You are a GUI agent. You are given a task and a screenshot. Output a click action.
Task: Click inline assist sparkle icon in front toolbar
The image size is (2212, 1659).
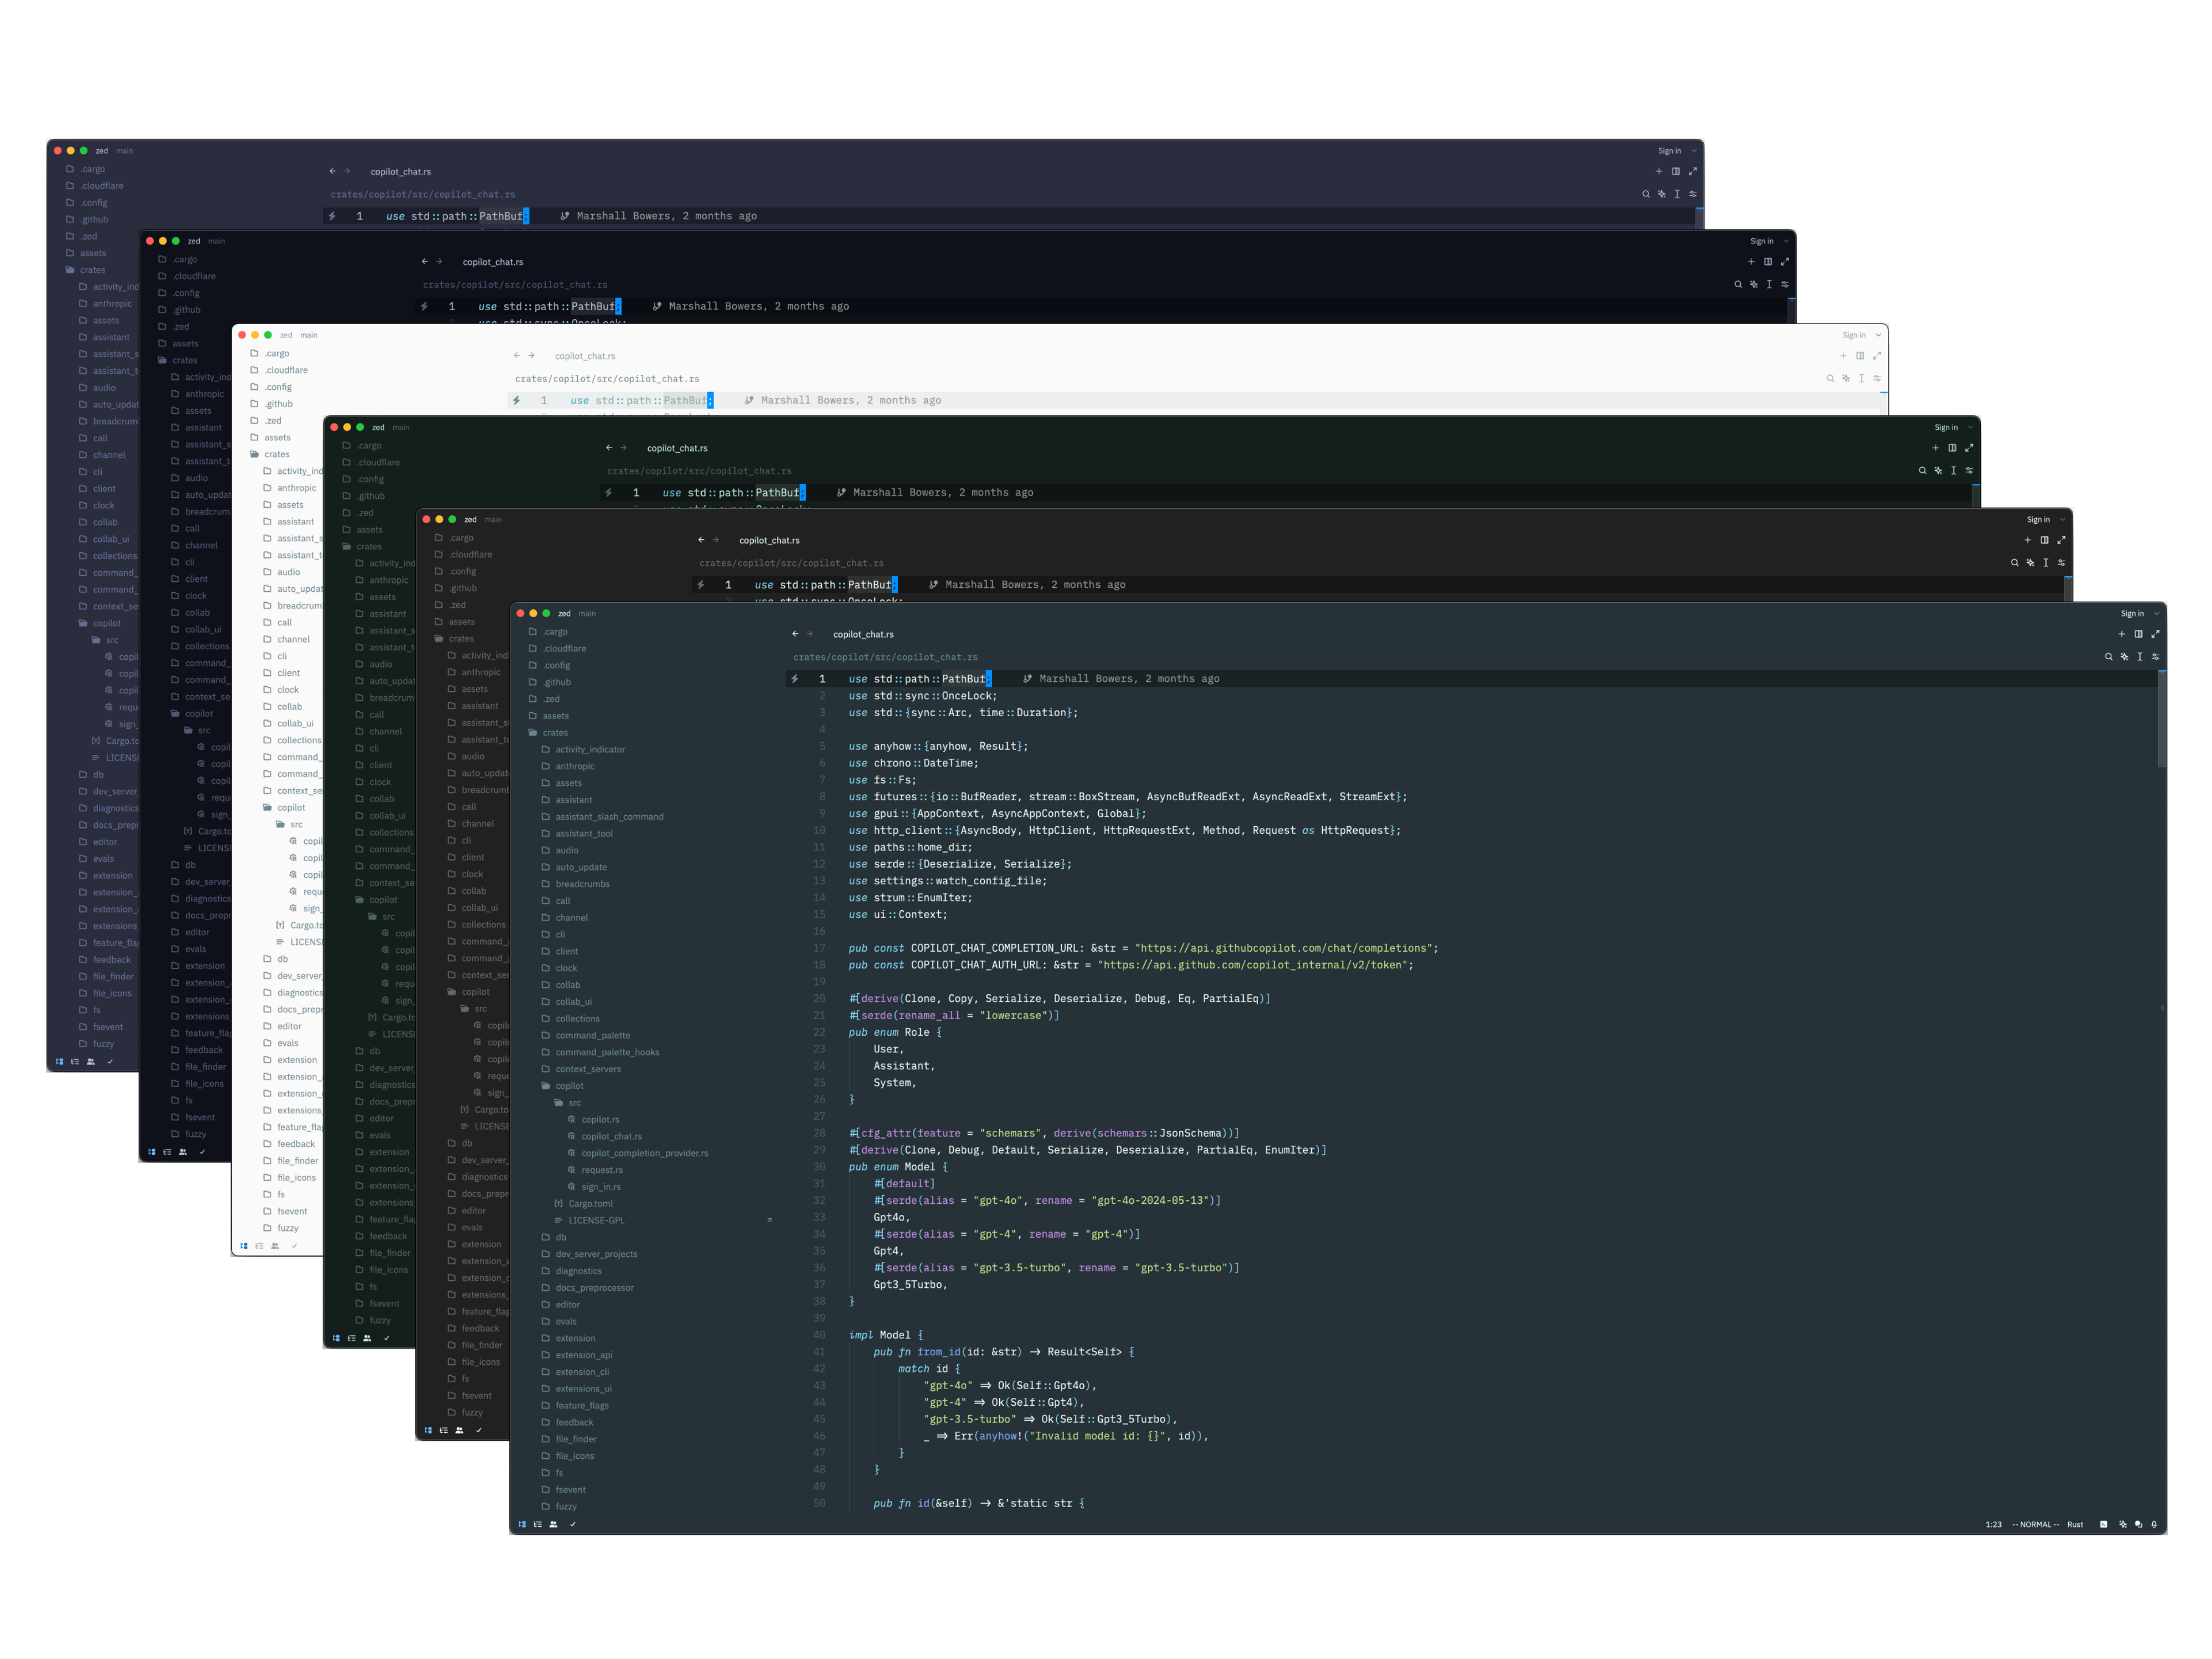2124,657
